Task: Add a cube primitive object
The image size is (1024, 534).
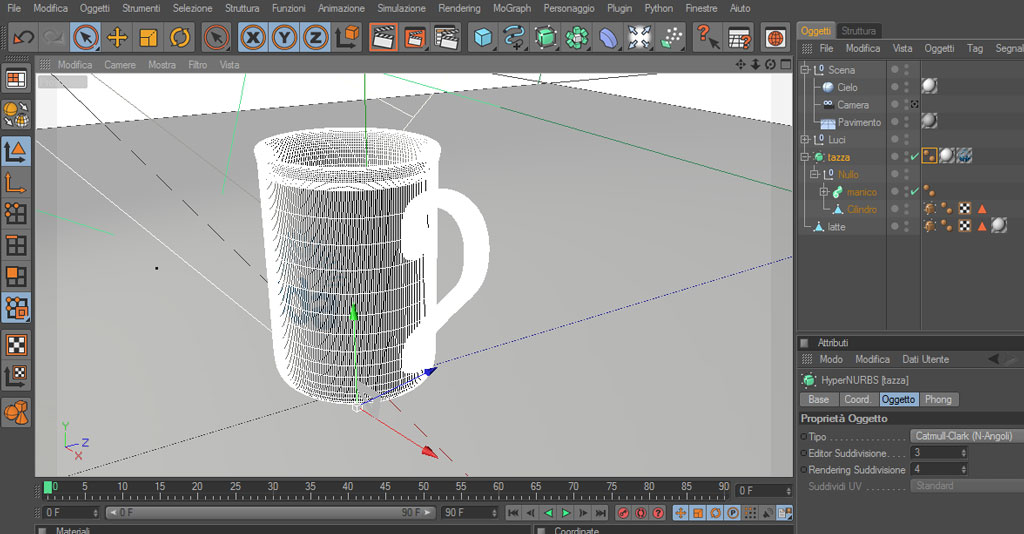Action: click(x=484, y=38)
